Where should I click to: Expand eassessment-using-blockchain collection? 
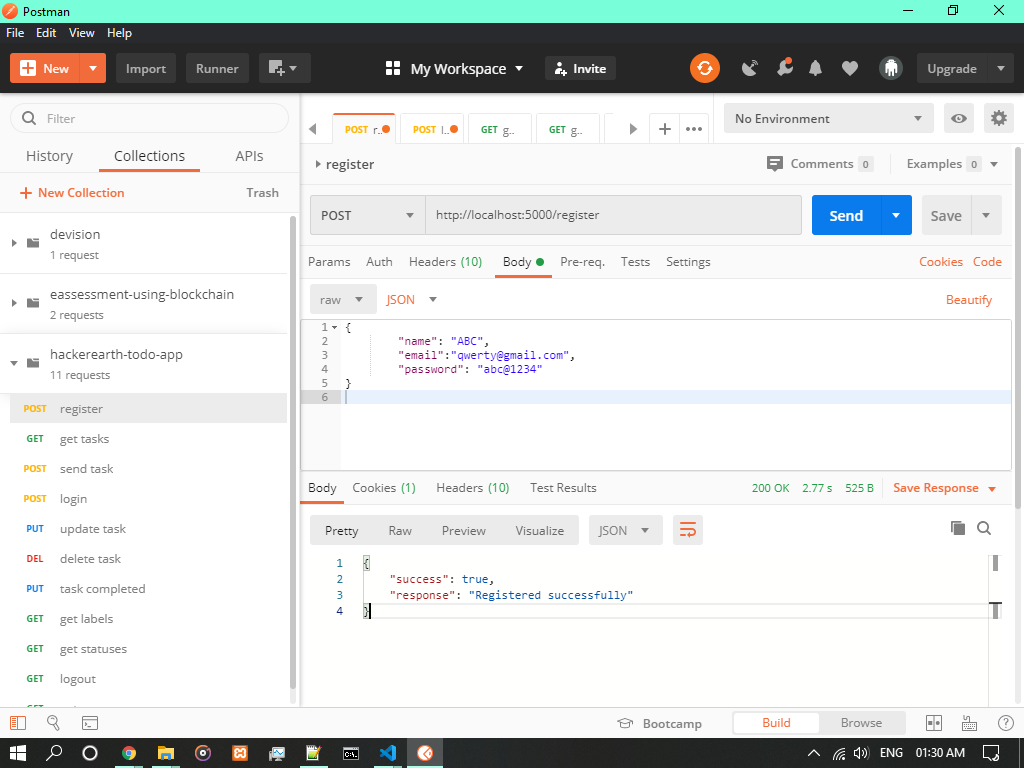point(14,303)
